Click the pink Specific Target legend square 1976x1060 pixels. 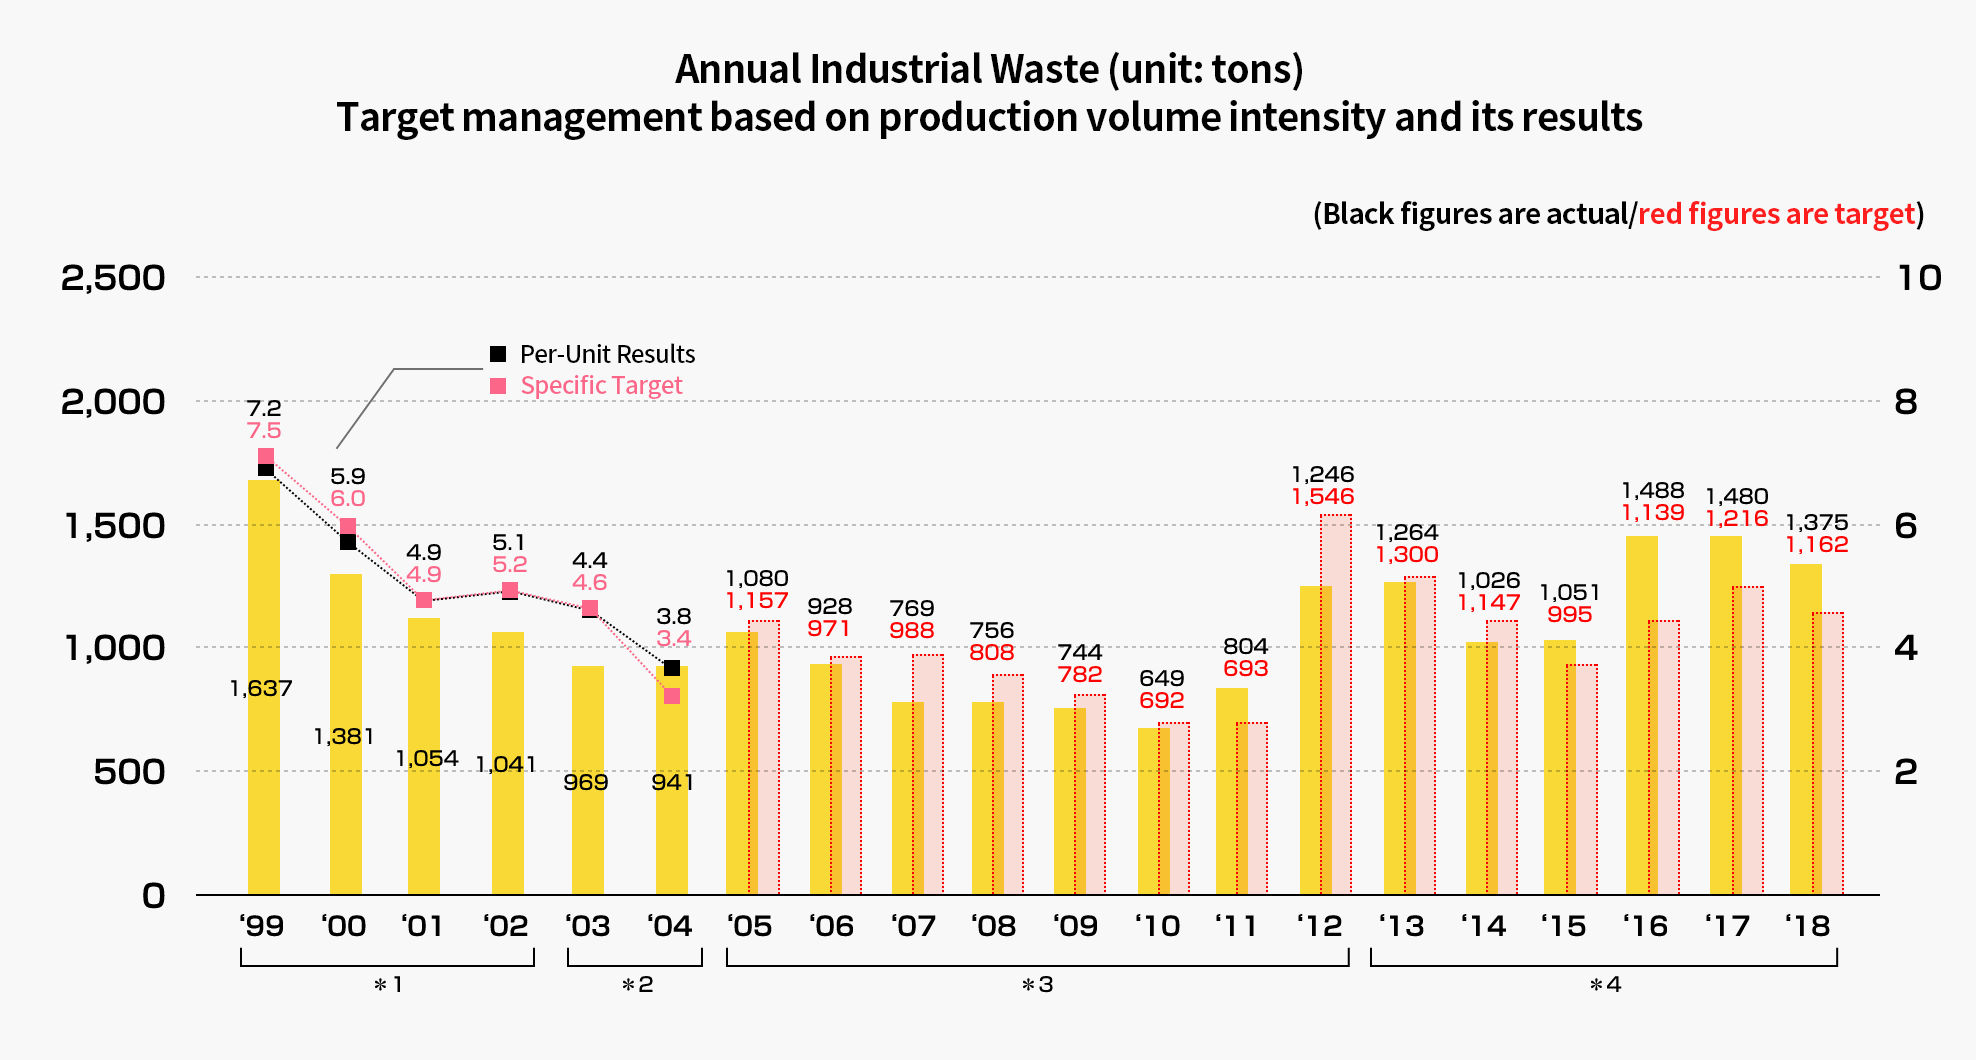(x=498, y=386)
